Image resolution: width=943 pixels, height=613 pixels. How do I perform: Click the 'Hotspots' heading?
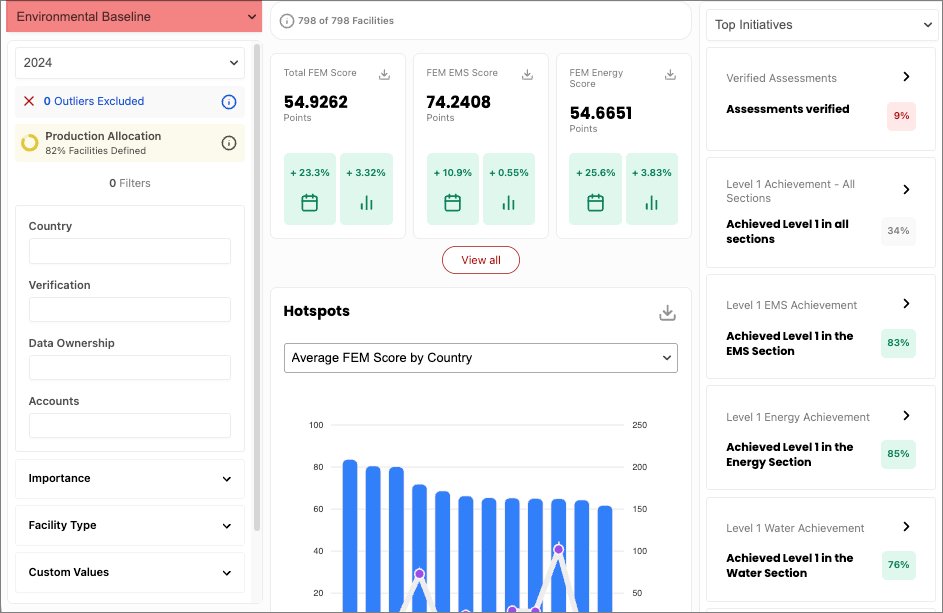316,311
